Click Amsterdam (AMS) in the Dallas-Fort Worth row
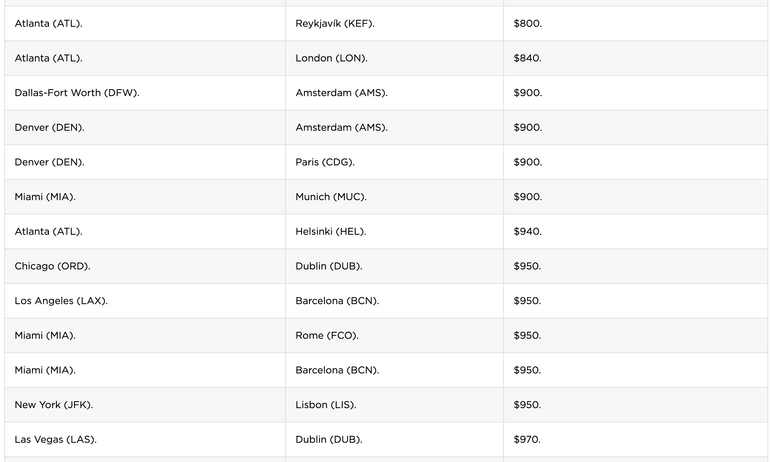This screenshot has height=462, width=770. (341, 93)
